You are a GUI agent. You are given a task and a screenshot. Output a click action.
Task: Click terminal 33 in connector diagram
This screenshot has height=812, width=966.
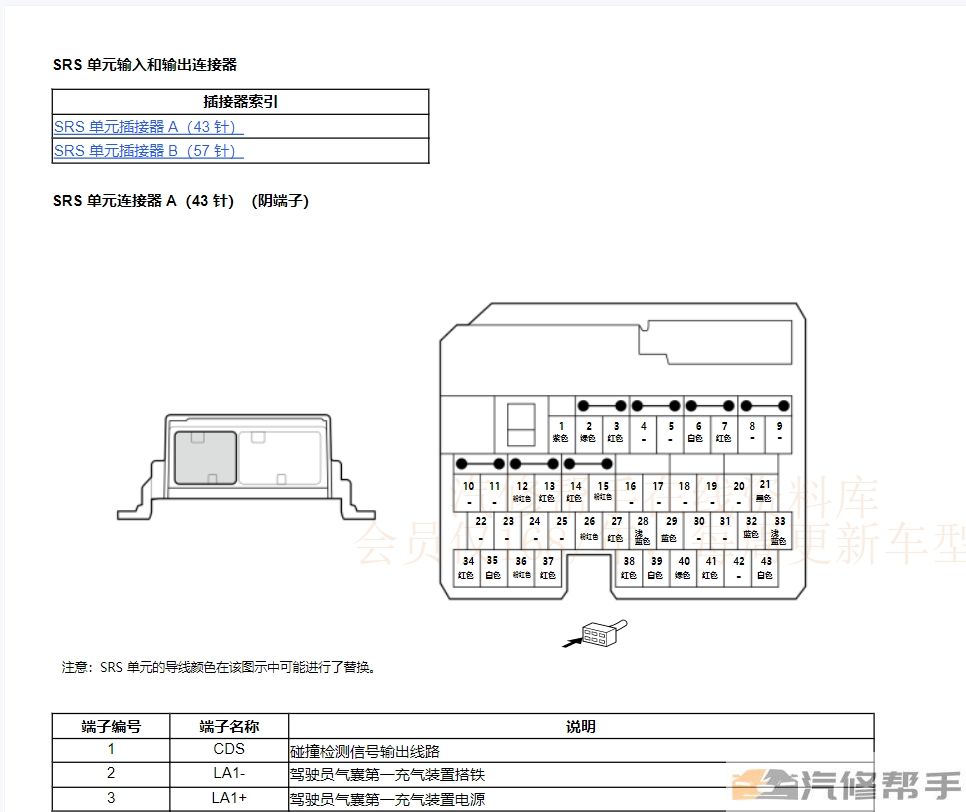(779, 529)
